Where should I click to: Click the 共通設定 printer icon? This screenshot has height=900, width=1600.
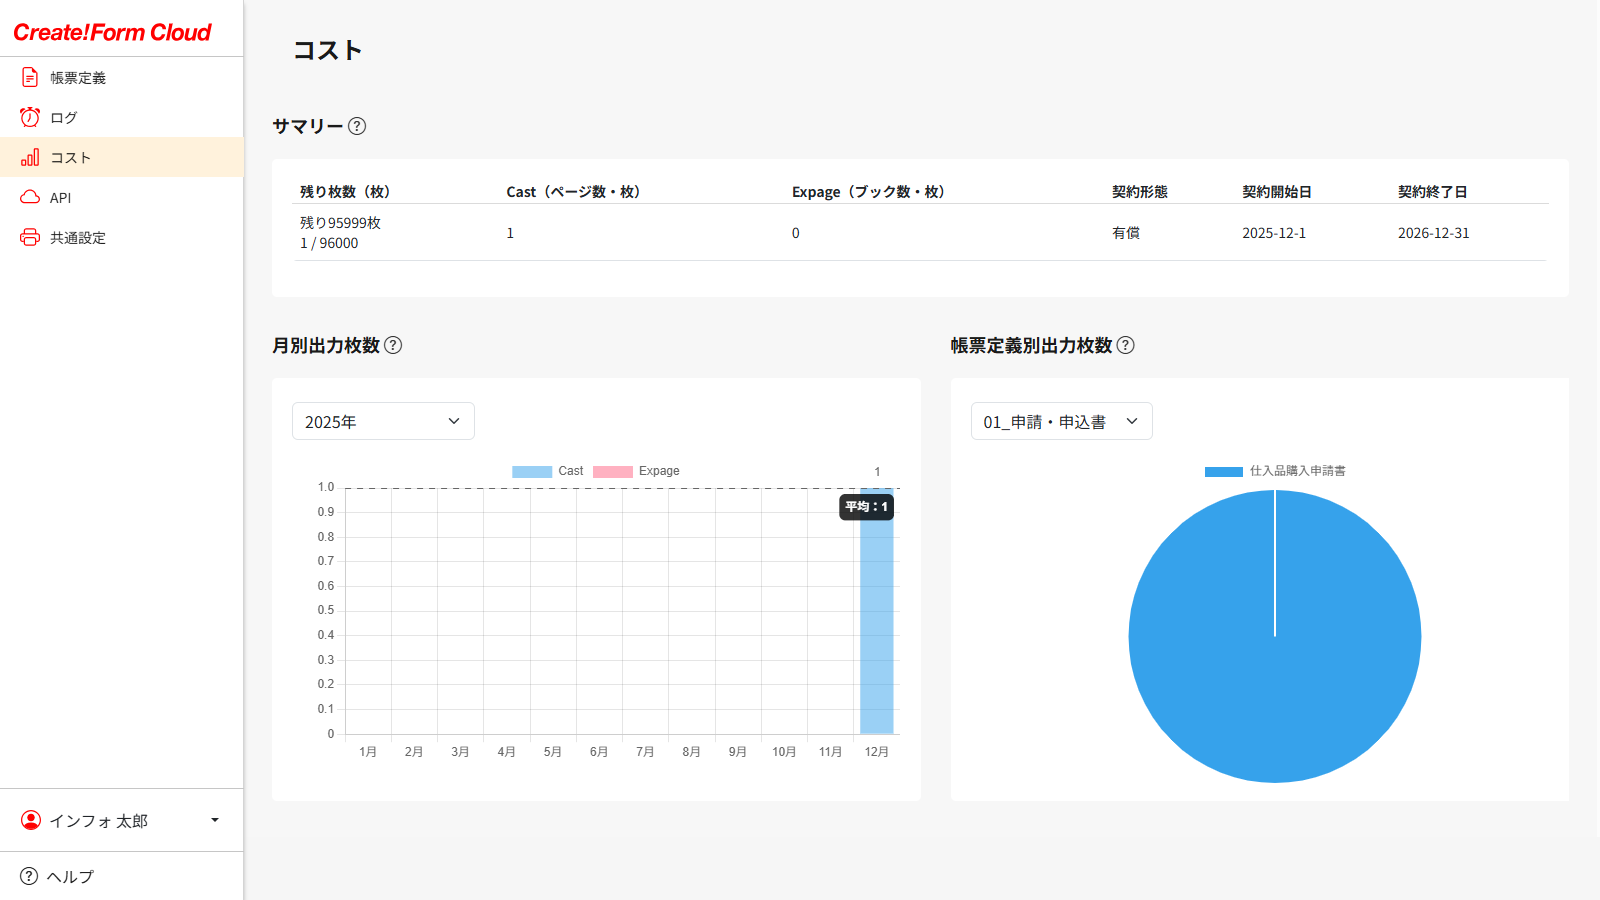click(x=30, y=237)
